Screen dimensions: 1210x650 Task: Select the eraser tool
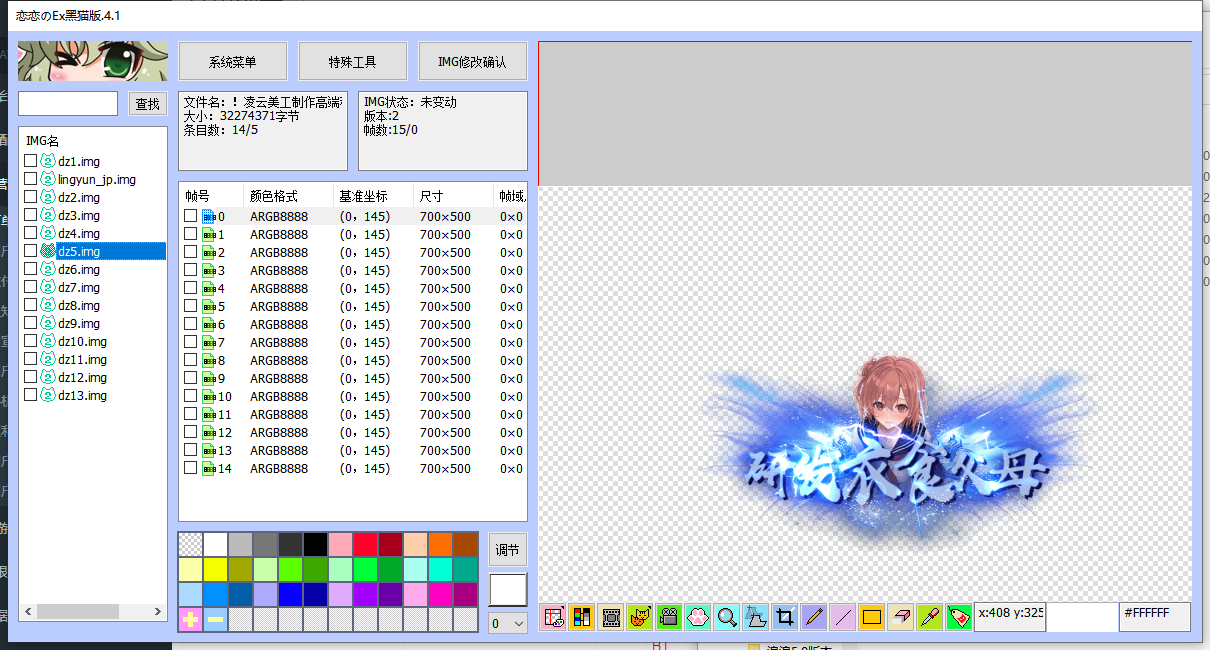click(x=901, y=617)
